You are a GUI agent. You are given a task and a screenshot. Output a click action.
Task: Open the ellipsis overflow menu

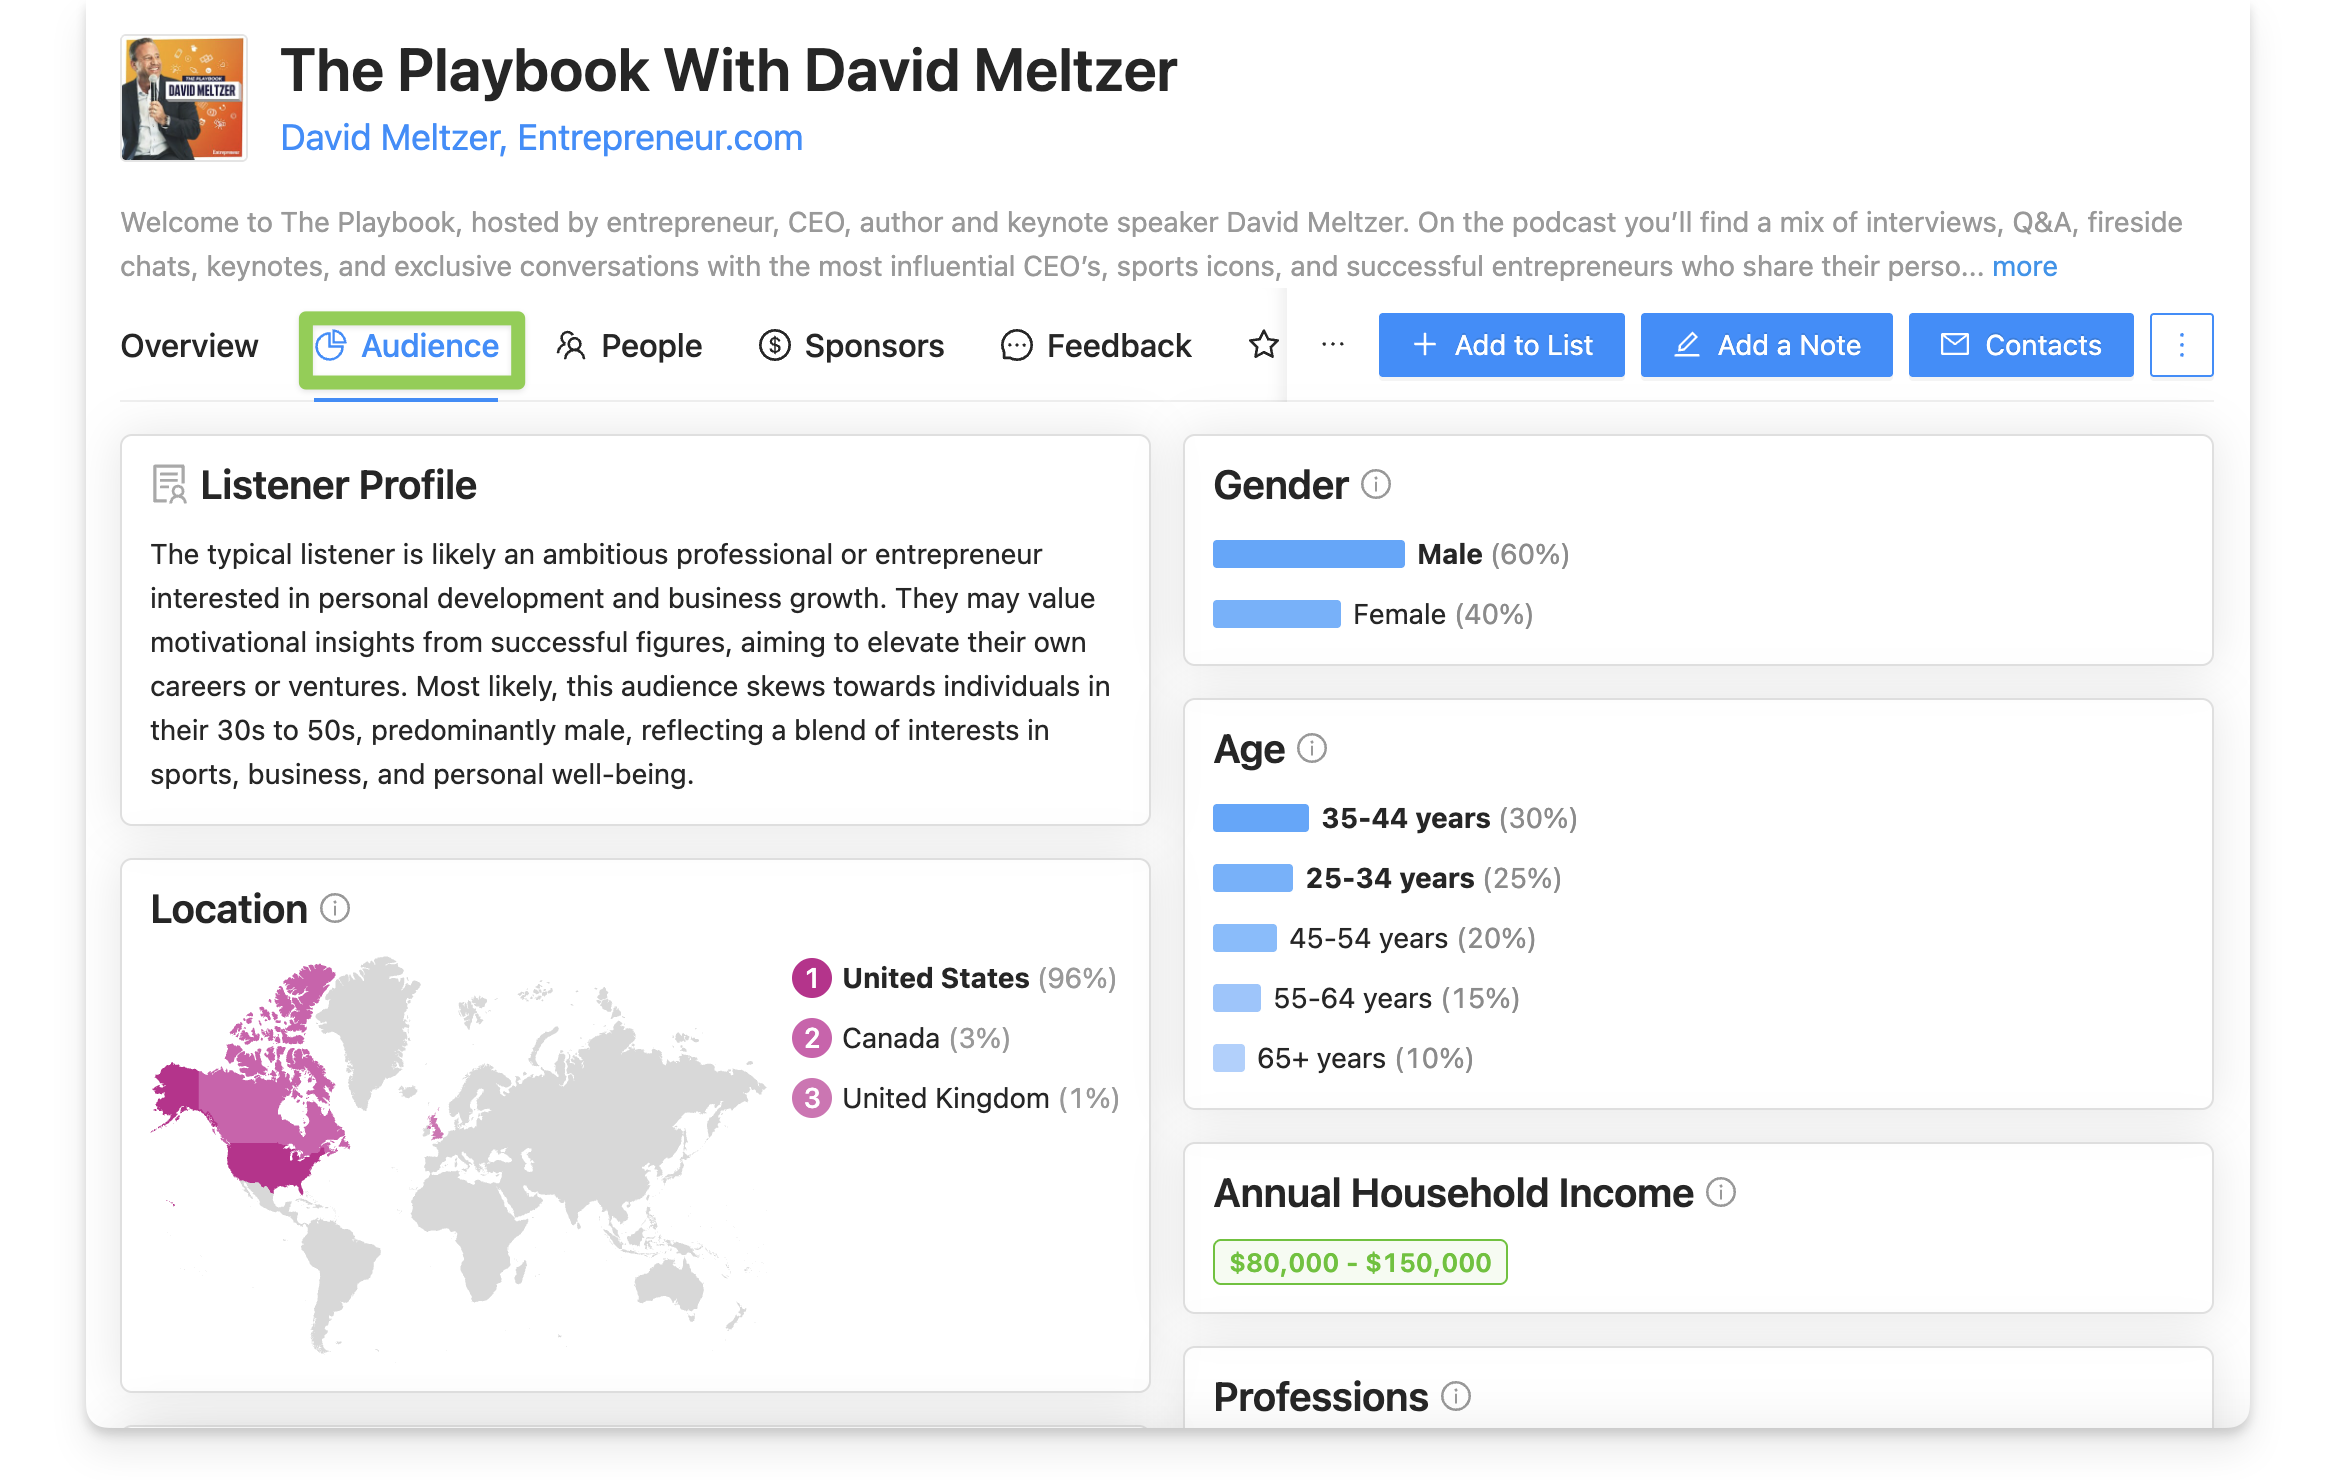1331,345
